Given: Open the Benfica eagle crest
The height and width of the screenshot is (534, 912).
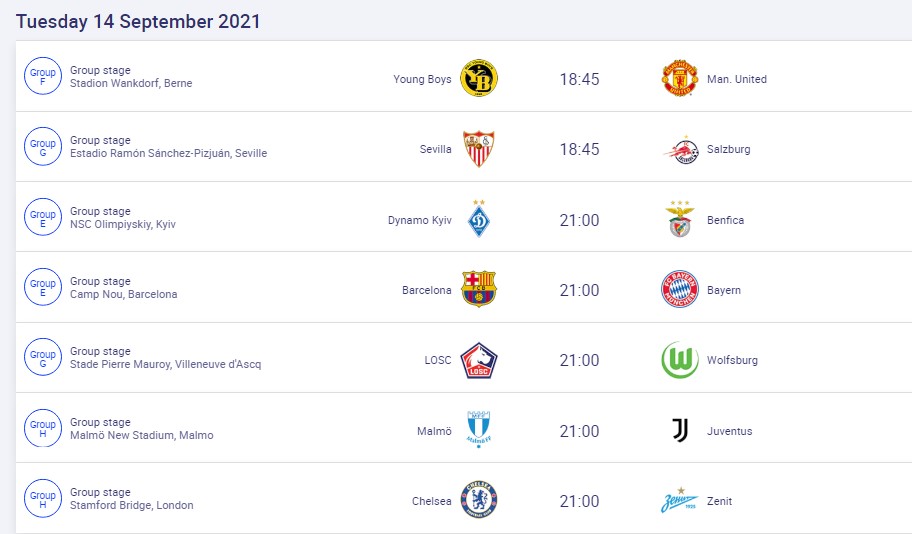Looking at the screenshot, I should 680,220.
